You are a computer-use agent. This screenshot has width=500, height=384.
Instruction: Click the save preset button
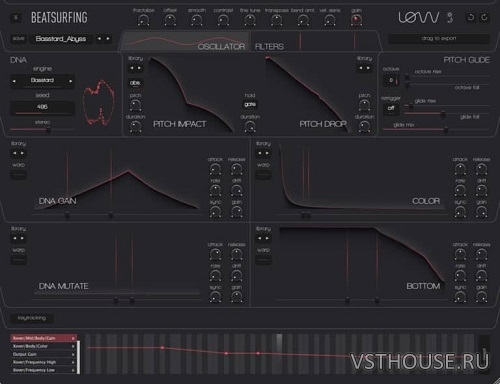point(19,39)
